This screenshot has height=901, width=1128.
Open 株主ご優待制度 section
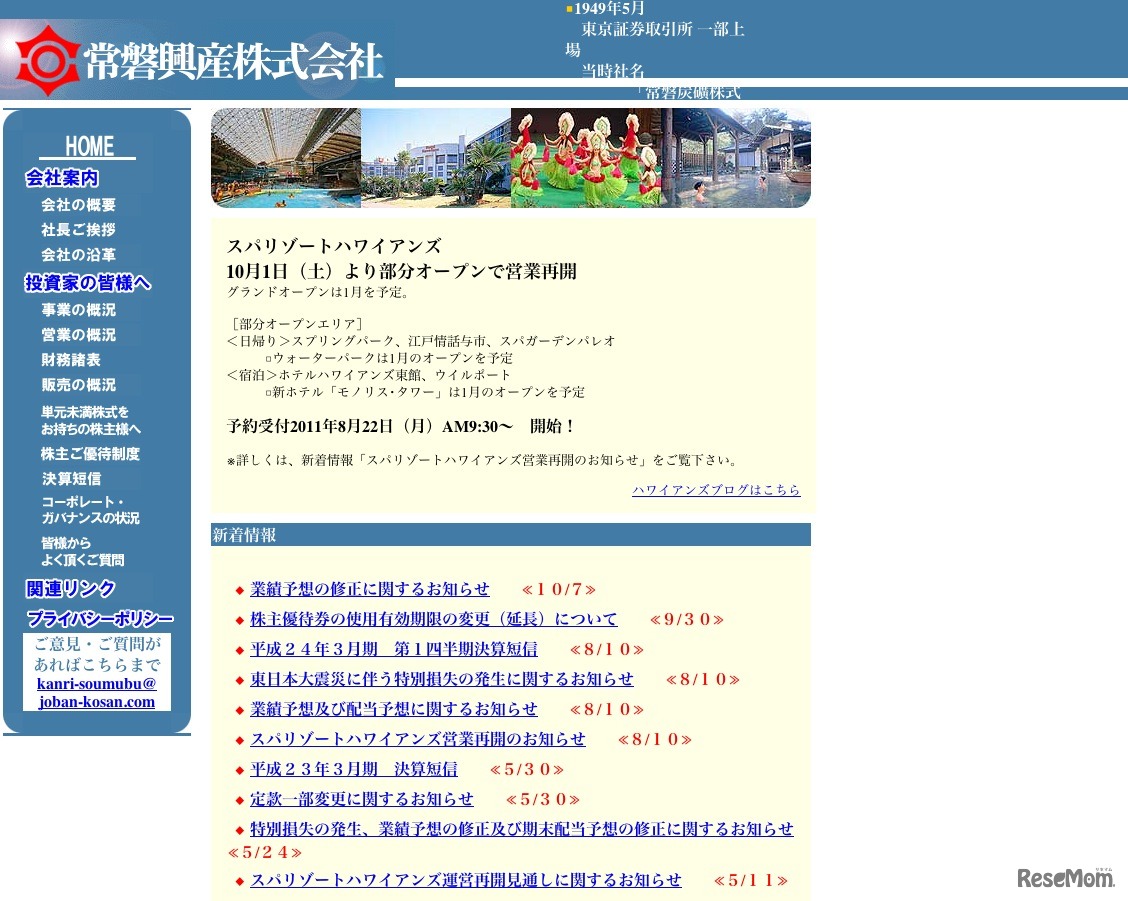(x=90, y=454)
